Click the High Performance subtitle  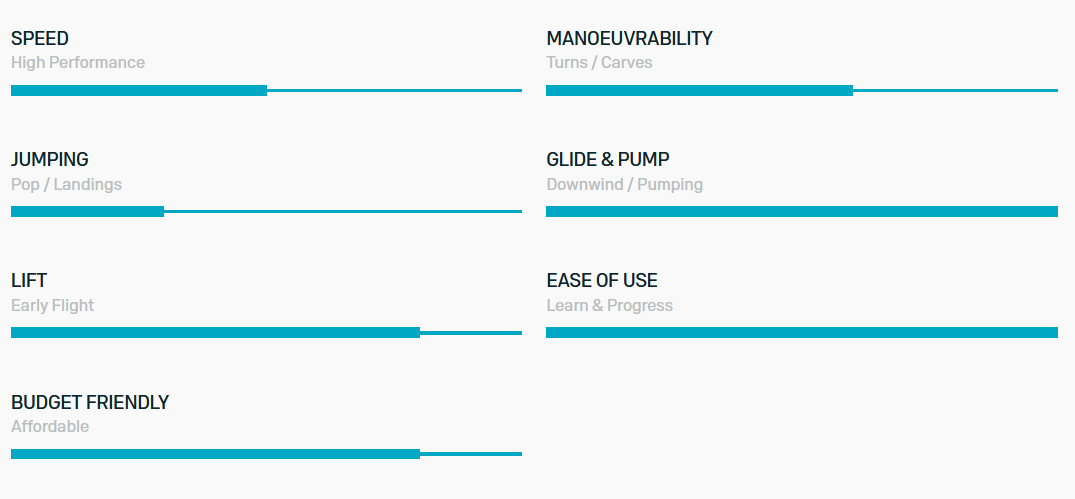click(78, 62)
